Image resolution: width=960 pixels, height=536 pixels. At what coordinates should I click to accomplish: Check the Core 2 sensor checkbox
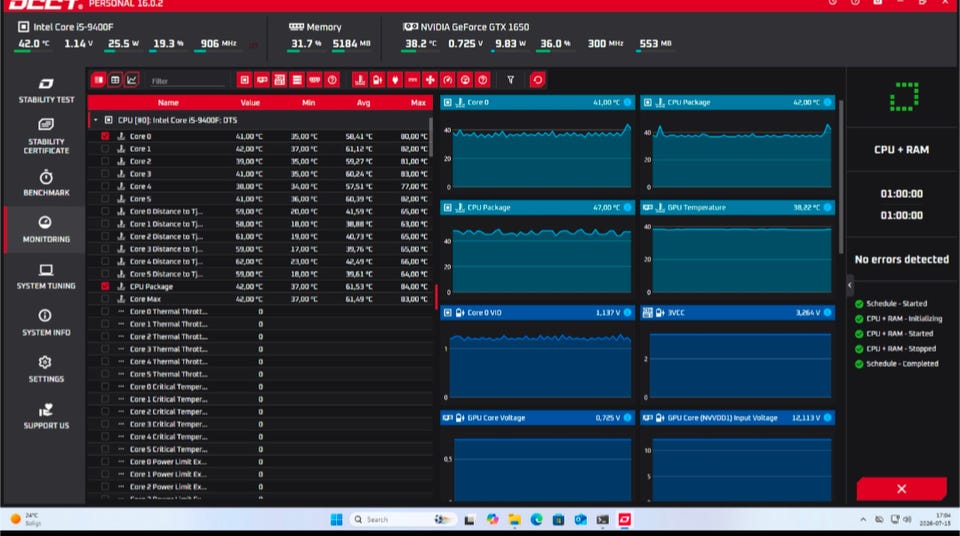(105, 161)
